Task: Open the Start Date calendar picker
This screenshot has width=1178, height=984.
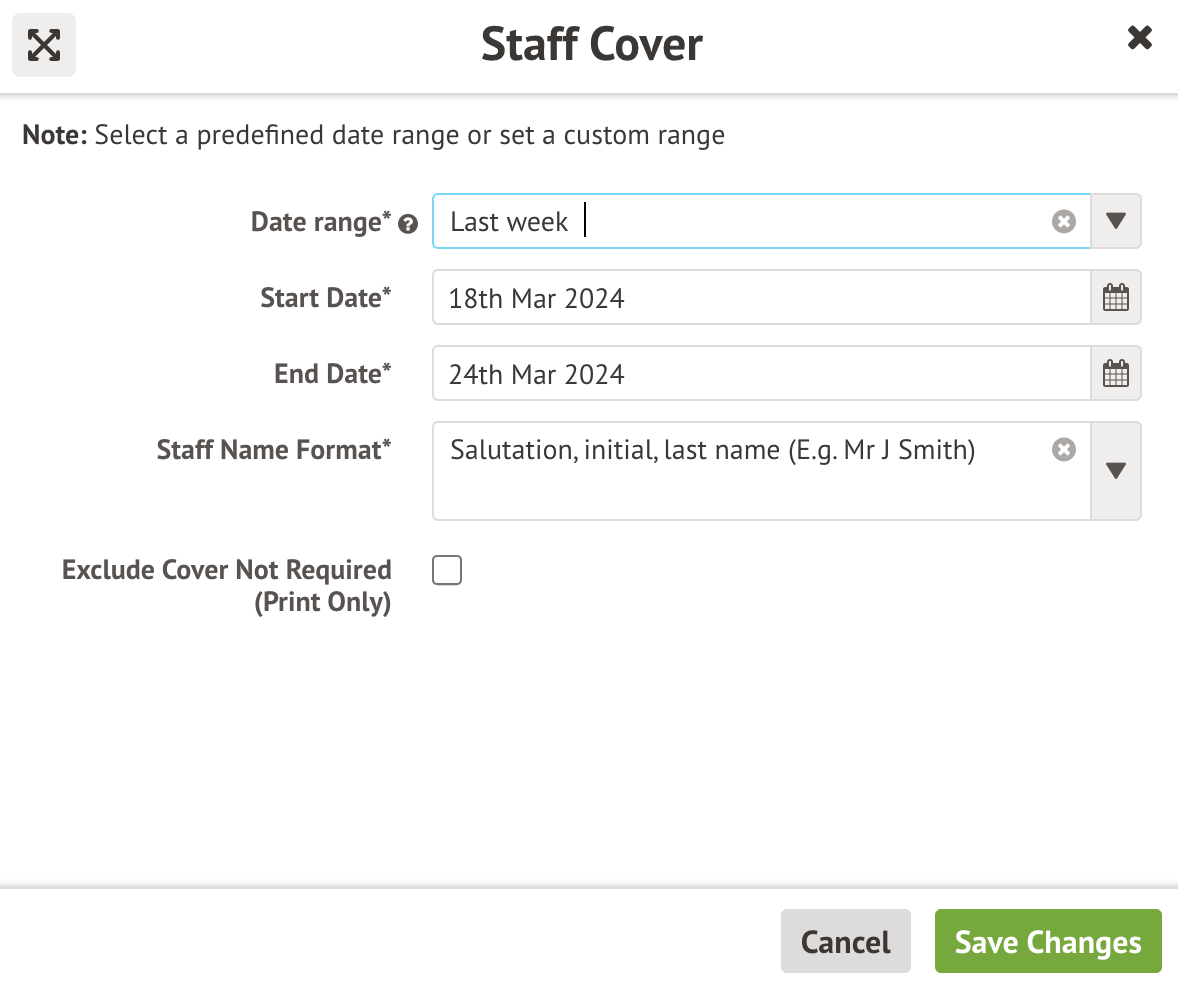Action: tap(1115, 298)
